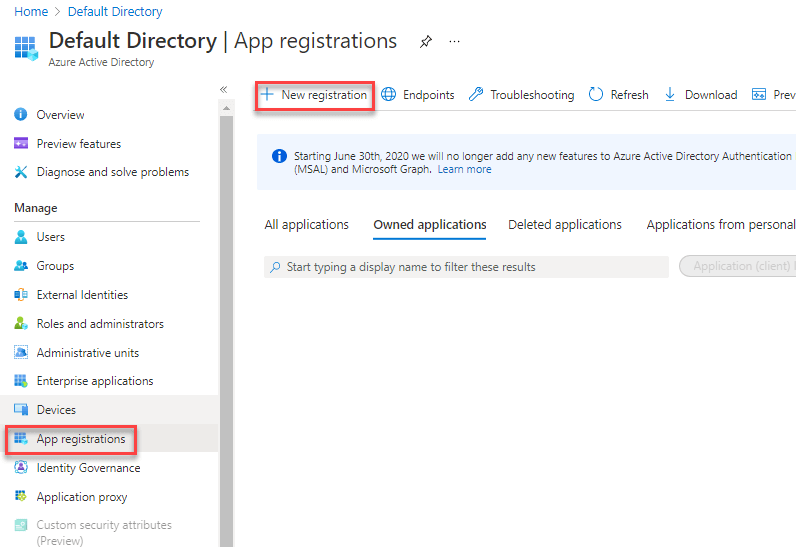The width and height of the screenshot is (796, 547).
Task: Open Identity Governance menu item
Action: [x=88, y=468]
